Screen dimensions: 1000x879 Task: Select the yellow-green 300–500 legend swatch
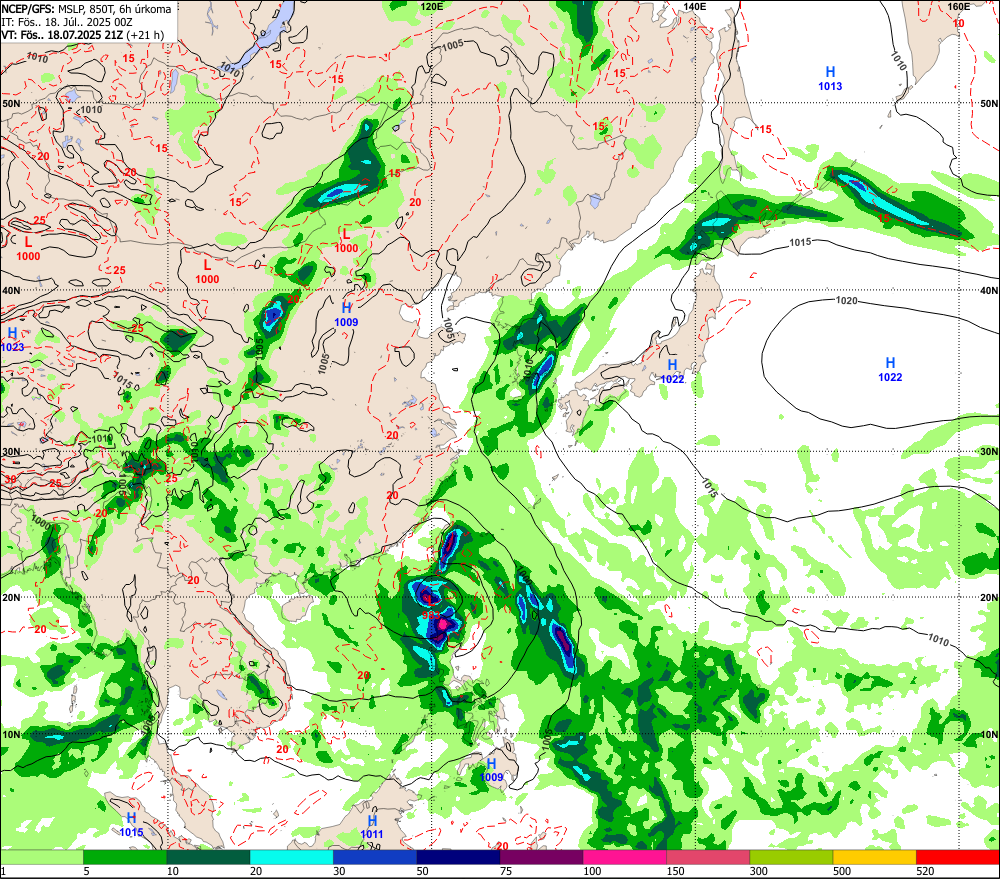[x=791, y=857]
